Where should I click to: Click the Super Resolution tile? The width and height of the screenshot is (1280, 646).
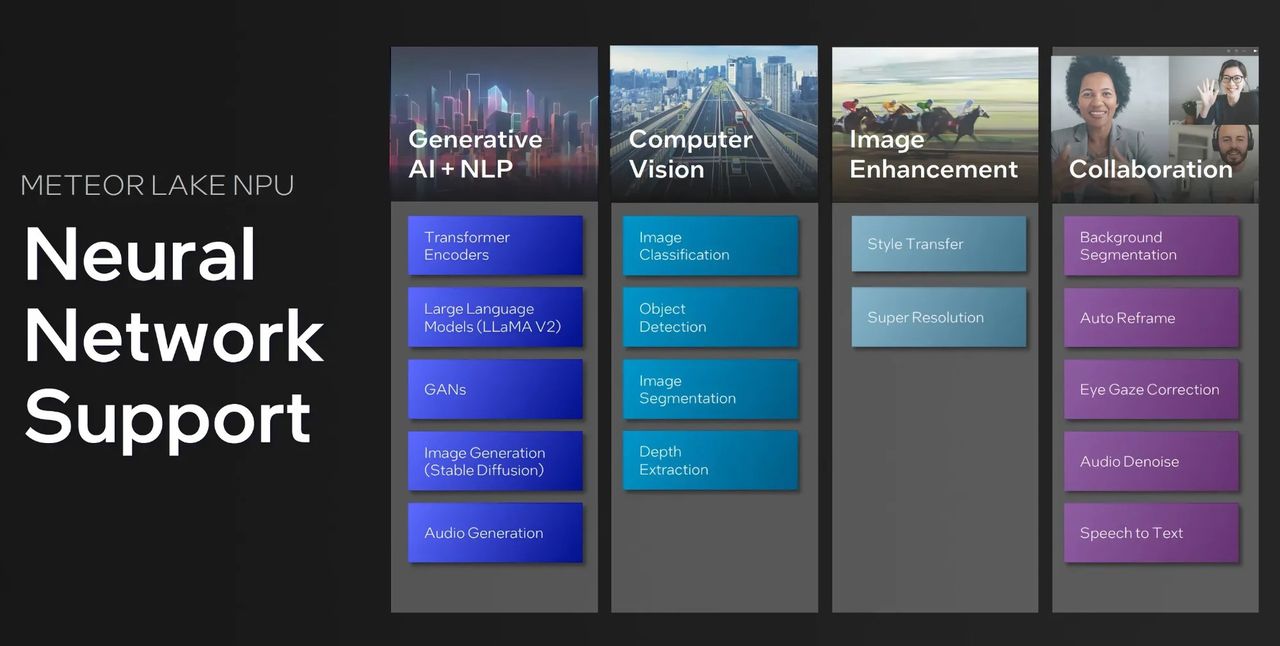938,317
